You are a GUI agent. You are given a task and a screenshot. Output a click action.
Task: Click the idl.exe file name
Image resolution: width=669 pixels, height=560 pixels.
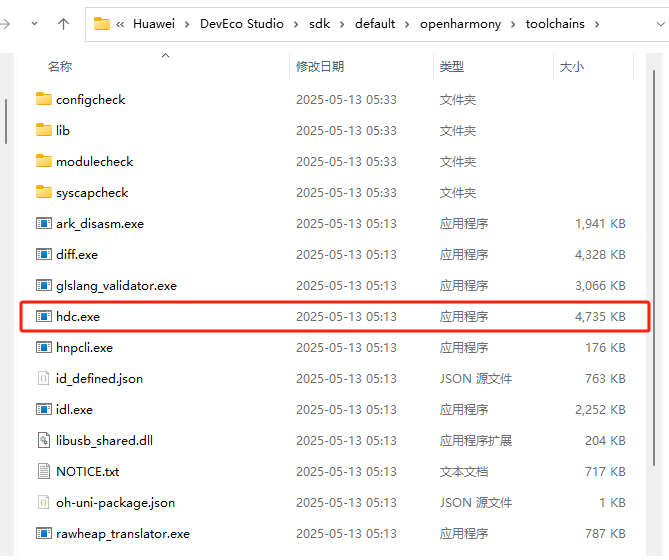click(74, 409)
